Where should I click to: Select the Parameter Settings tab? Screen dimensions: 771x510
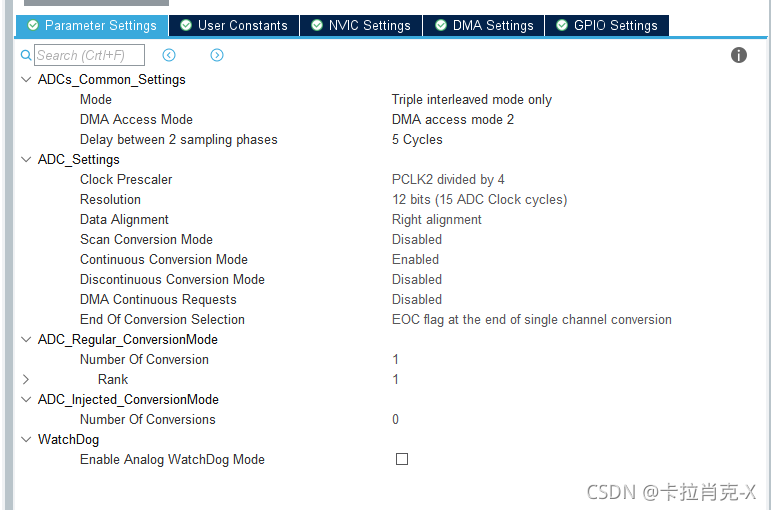pos(92,25)
